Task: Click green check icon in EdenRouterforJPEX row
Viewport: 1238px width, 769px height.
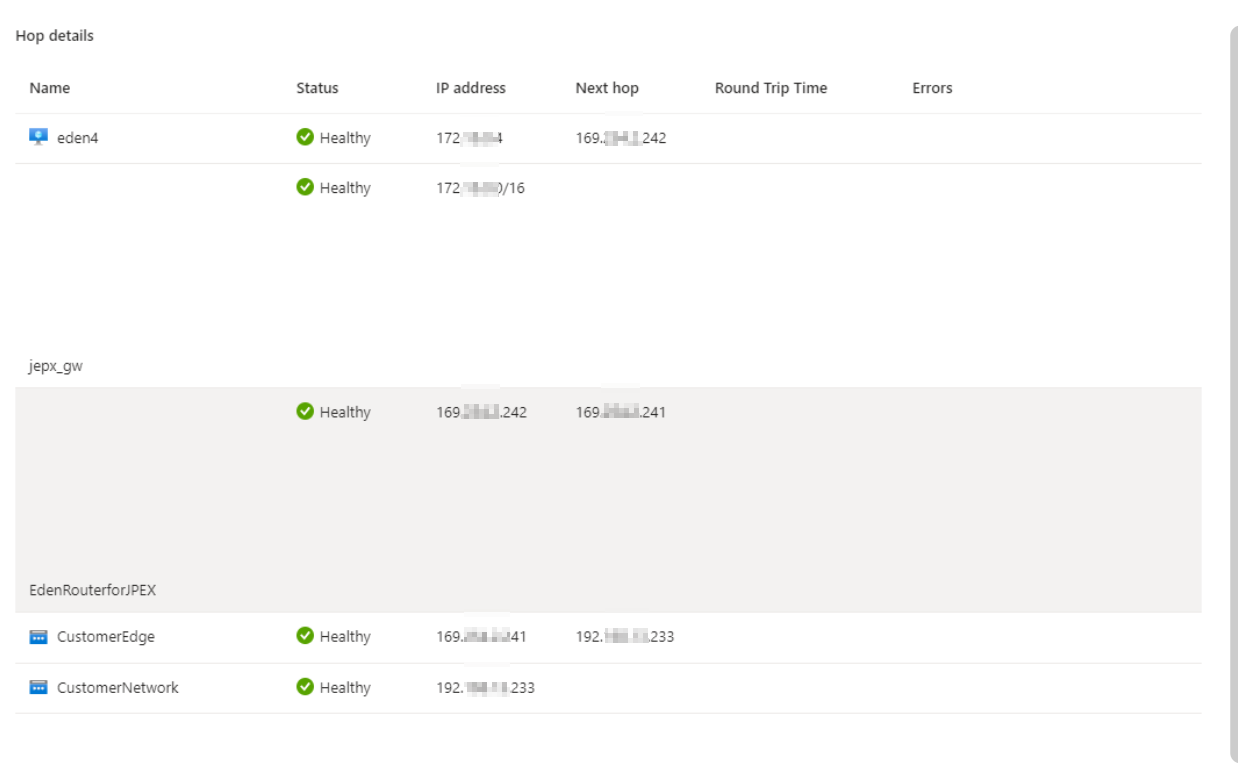Action: click(305, 412)
